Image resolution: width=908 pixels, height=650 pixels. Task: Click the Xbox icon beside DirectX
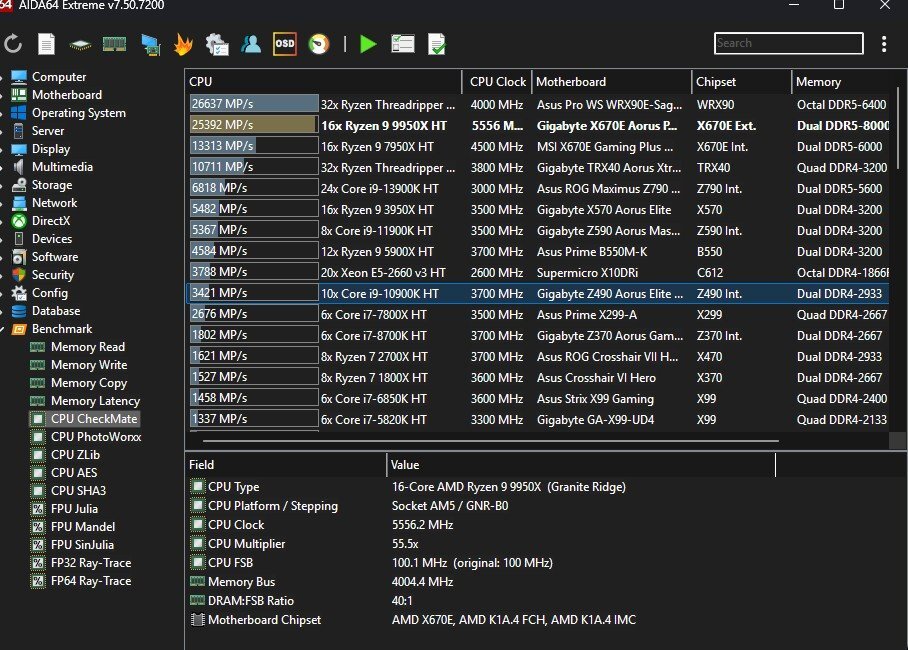19,221
